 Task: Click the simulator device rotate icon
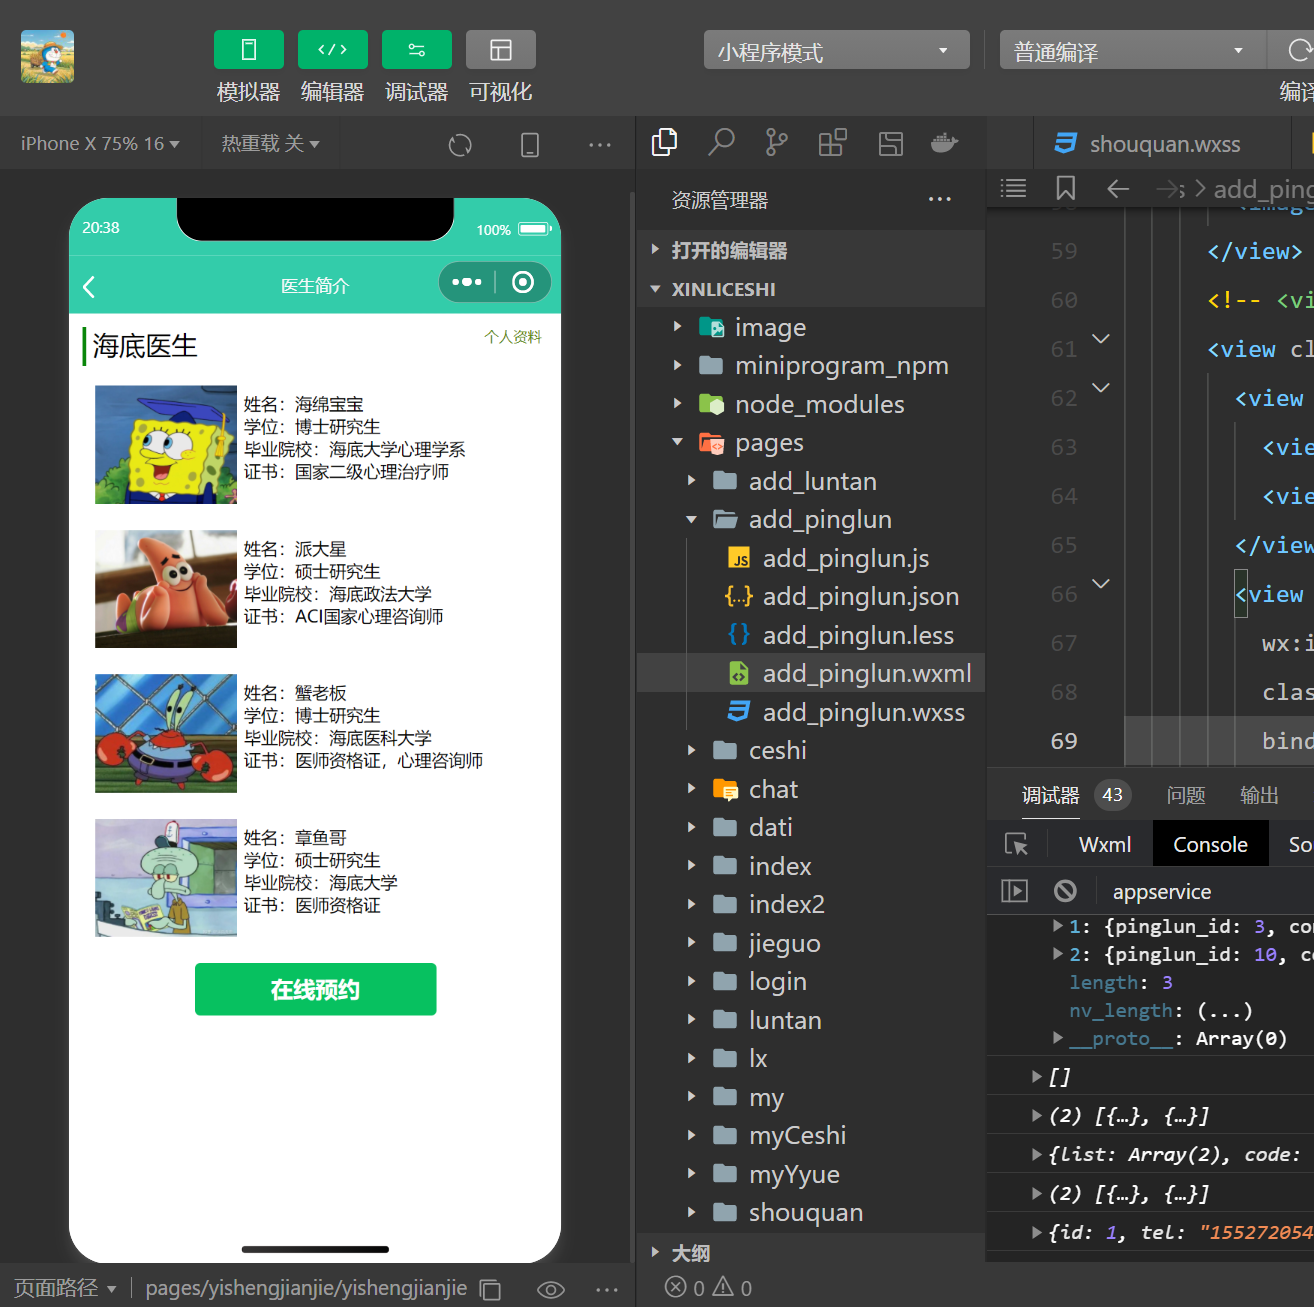(x=530, y=145)
